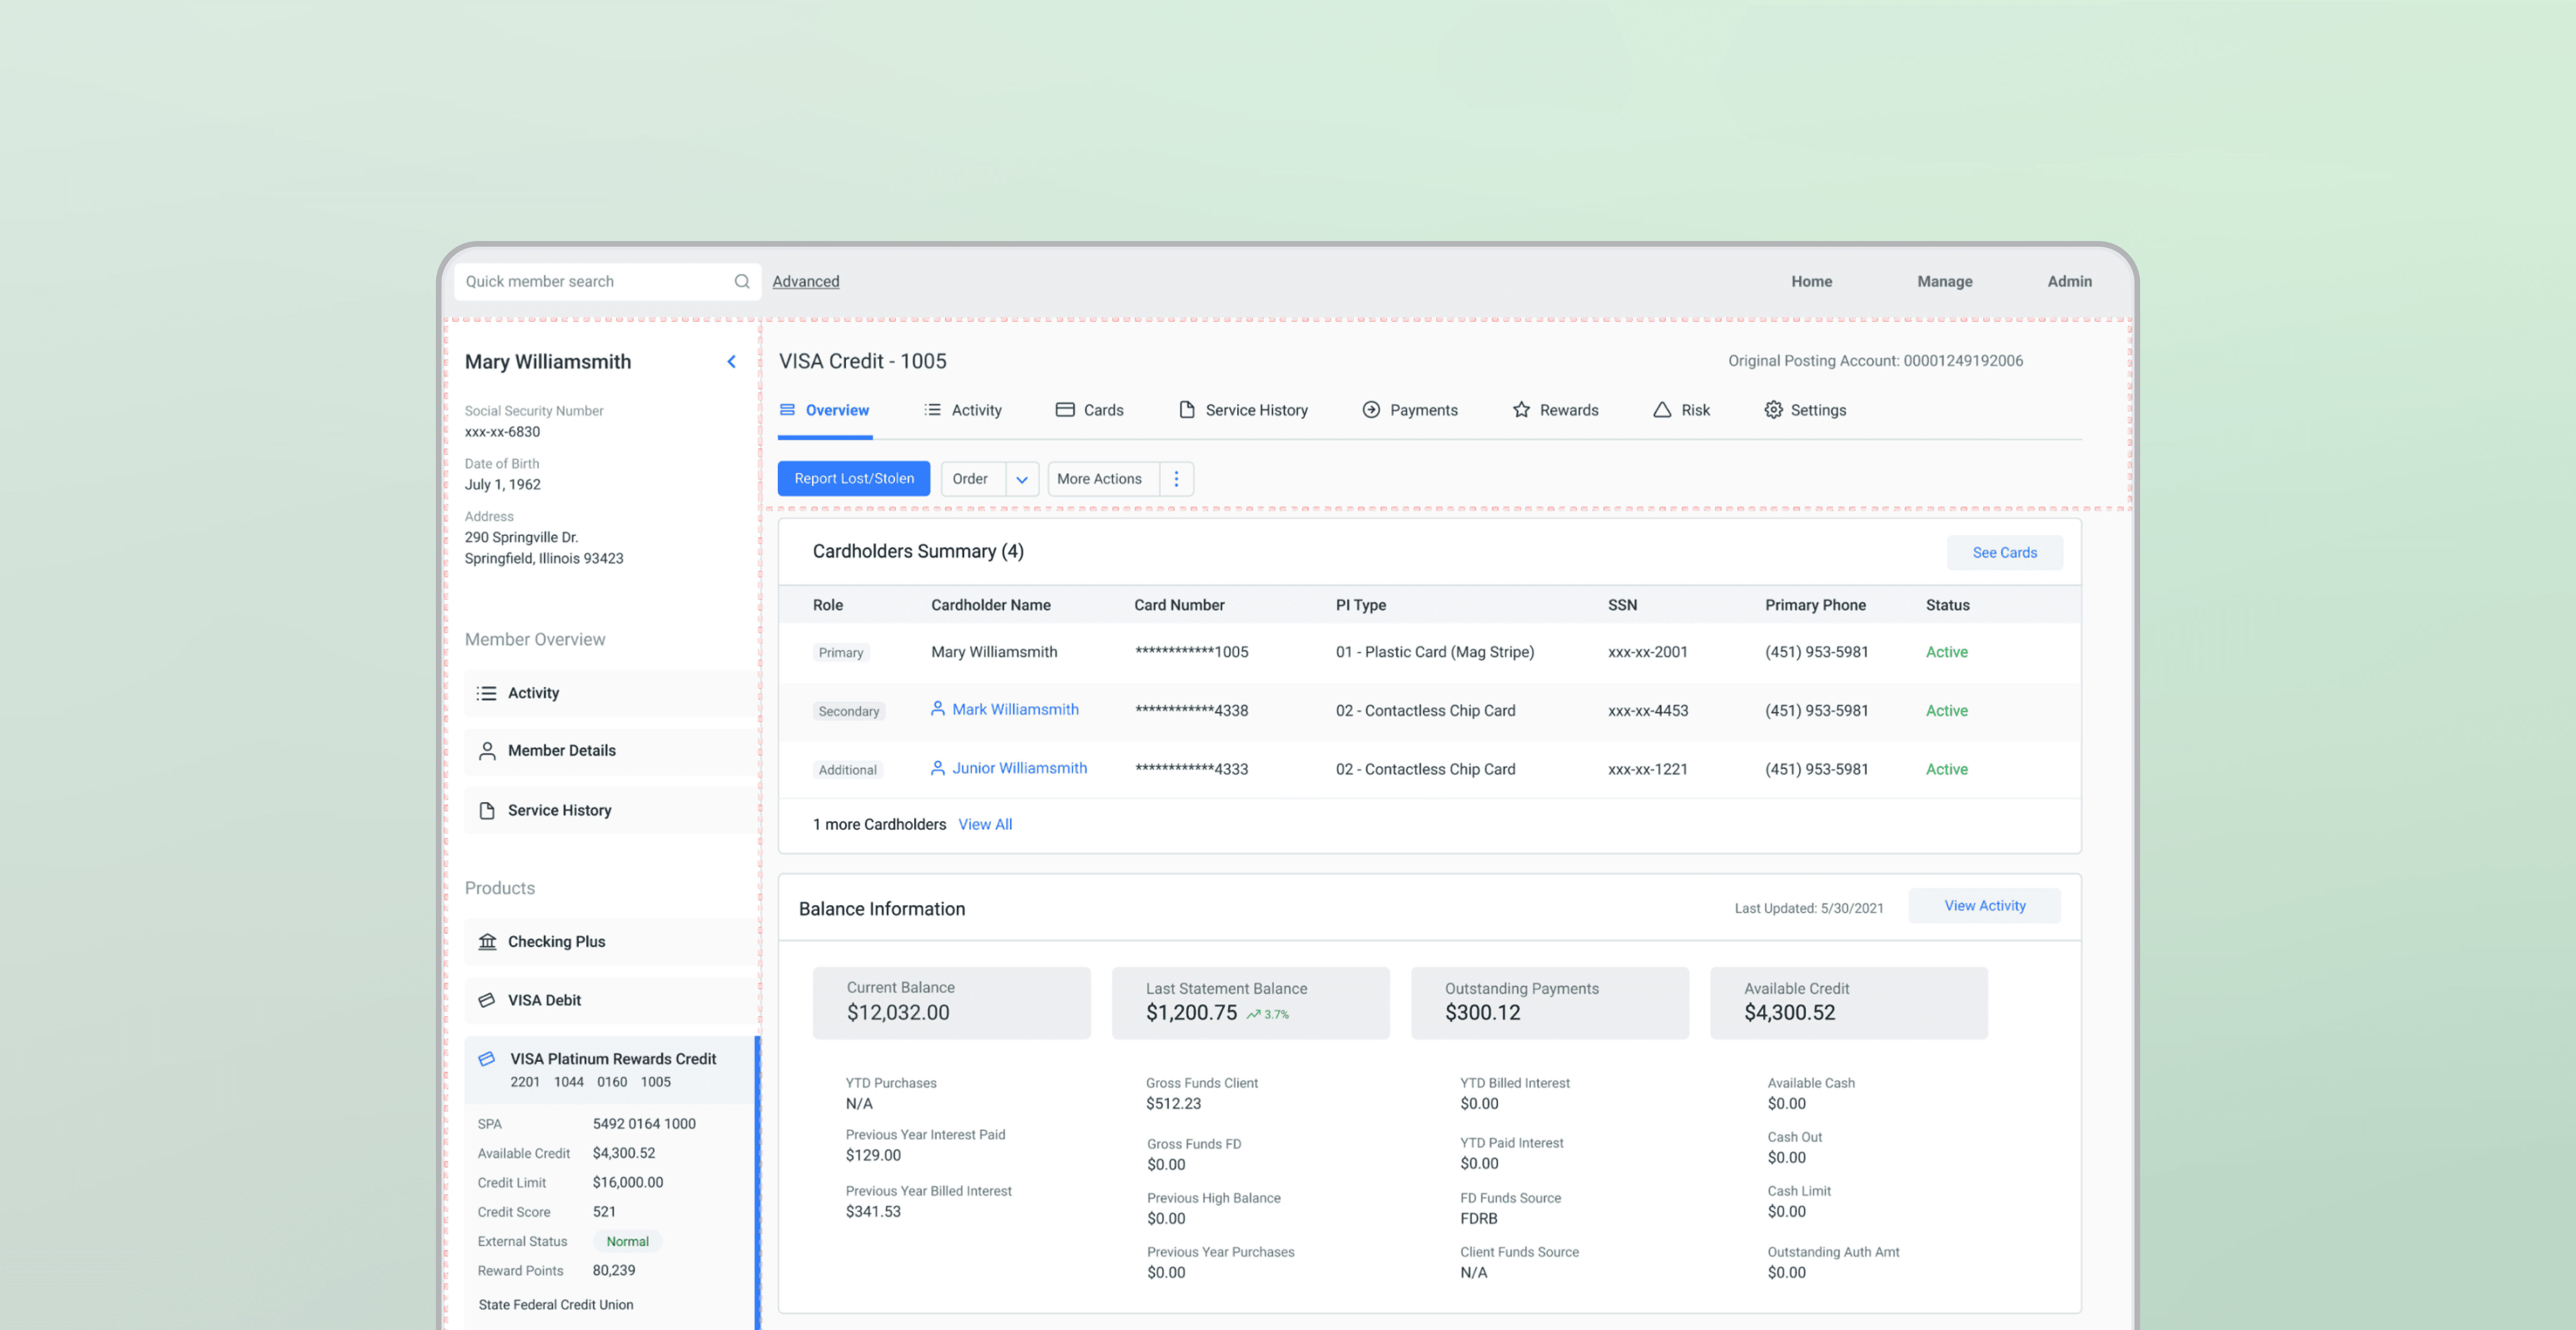Image resolution: width=2576 pixels, height=1330 pixels.
Task: Click the Service History tab document icon
Action: click(x=1187, y=410)
